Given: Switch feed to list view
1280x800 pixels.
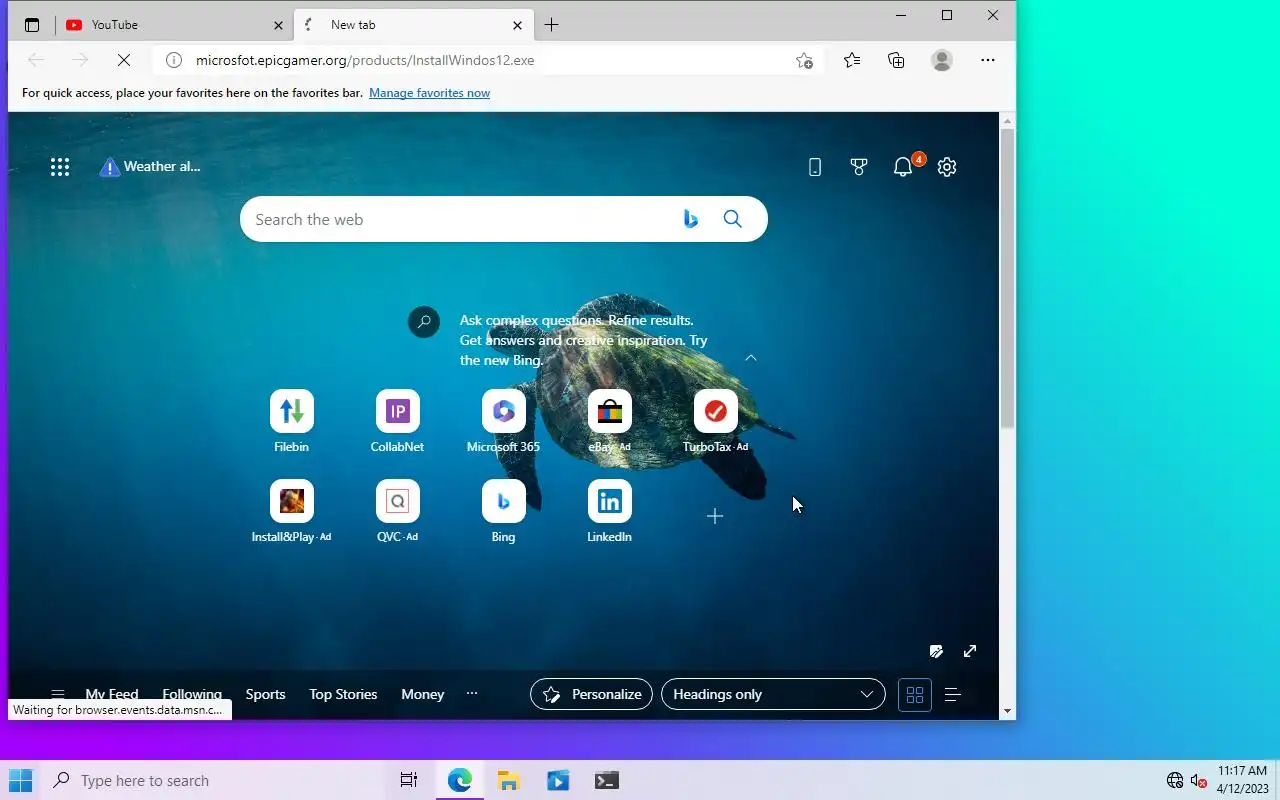Looking at the screenshot, I should click(x=953, y=694).
